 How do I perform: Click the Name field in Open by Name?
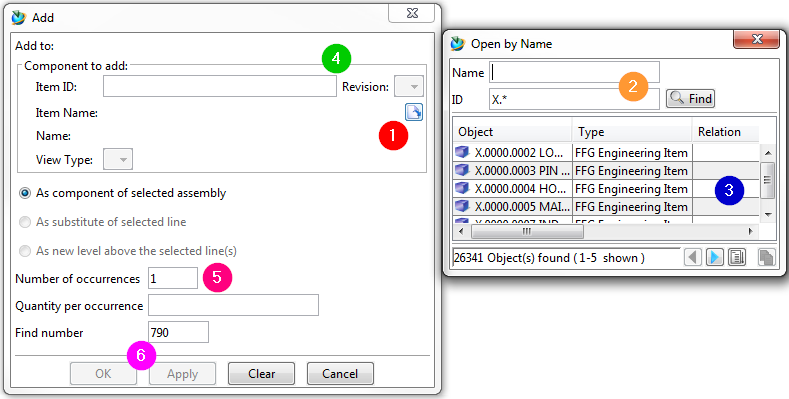coord(574,72)
